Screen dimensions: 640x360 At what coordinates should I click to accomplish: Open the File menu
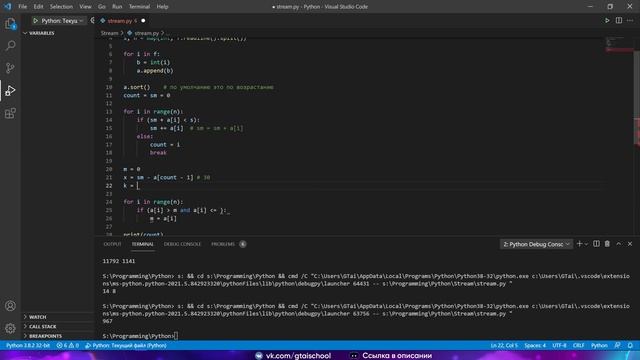click(22, 7)
